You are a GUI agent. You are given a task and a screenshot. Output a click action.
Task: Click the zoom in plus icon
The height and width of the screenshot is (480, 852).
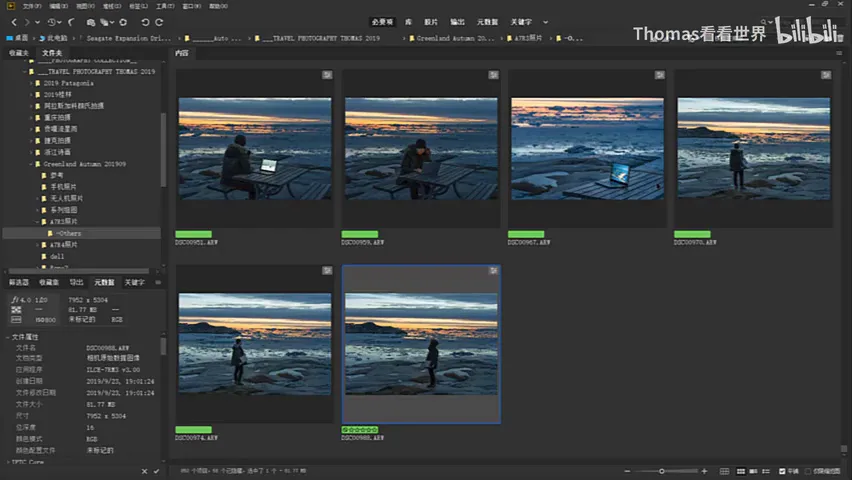(705, 471)
